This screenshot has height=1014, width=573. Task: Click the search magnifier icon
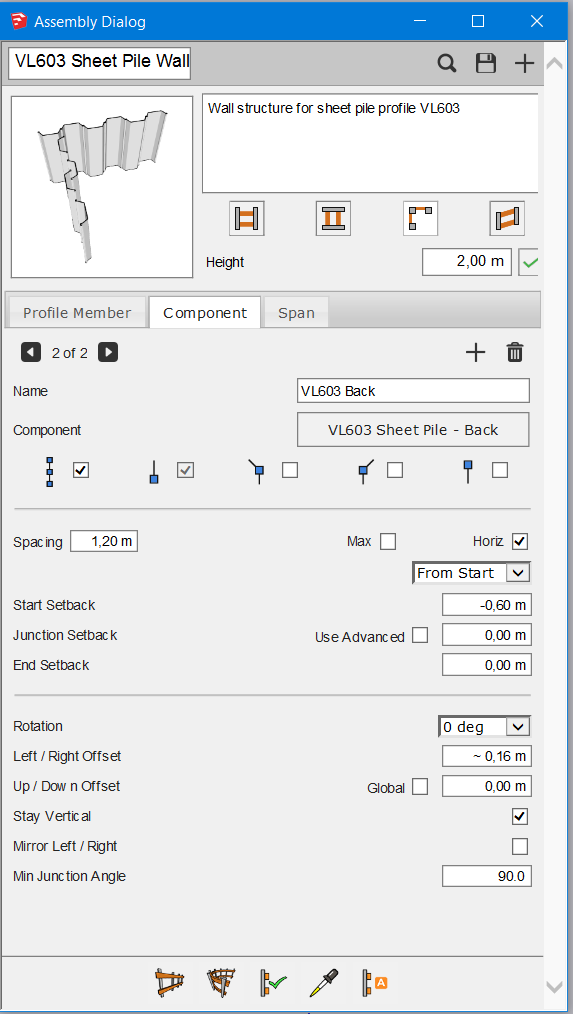[x=447, y=63]
